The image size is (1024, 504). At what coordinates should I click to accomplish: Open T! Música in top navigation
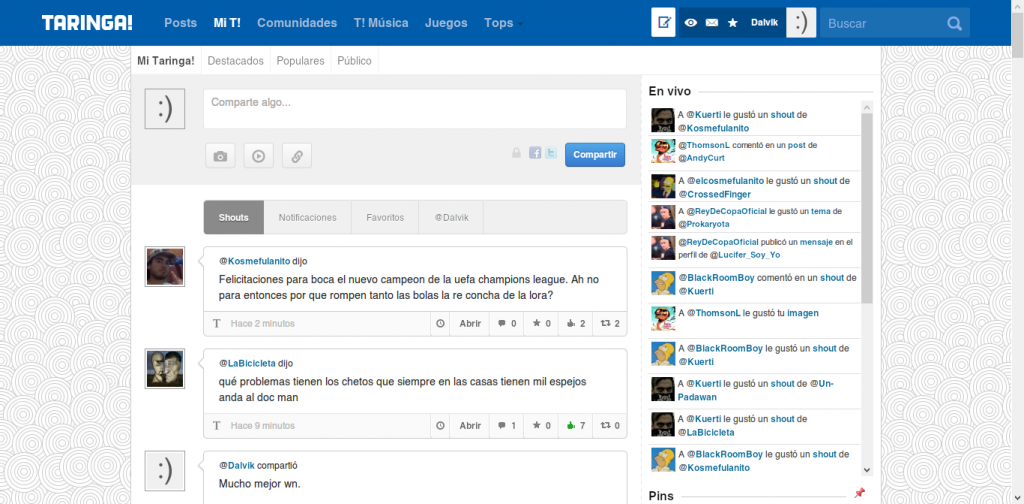point(381,23)
